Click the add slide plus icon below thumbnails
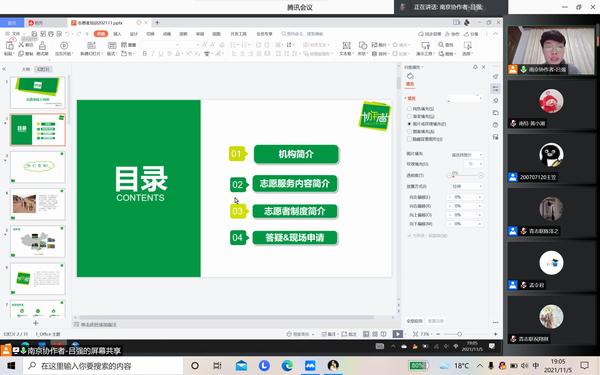 point(36,323)
